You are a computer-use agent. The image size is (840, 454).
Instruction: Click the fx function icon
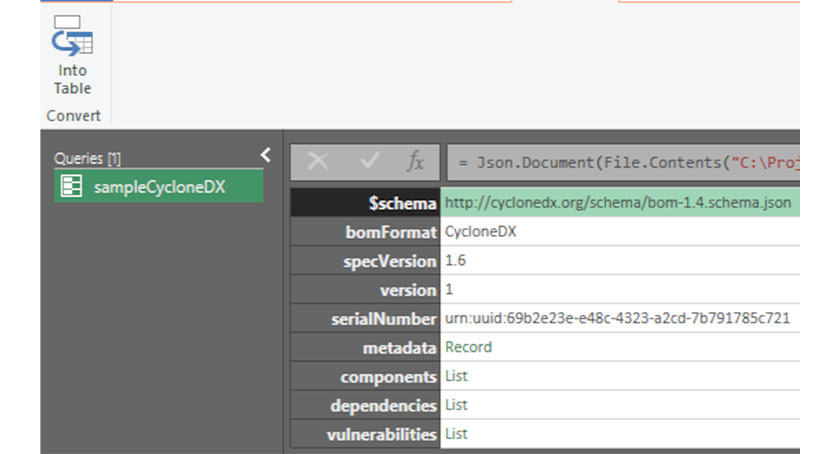[x=415, y=162]
